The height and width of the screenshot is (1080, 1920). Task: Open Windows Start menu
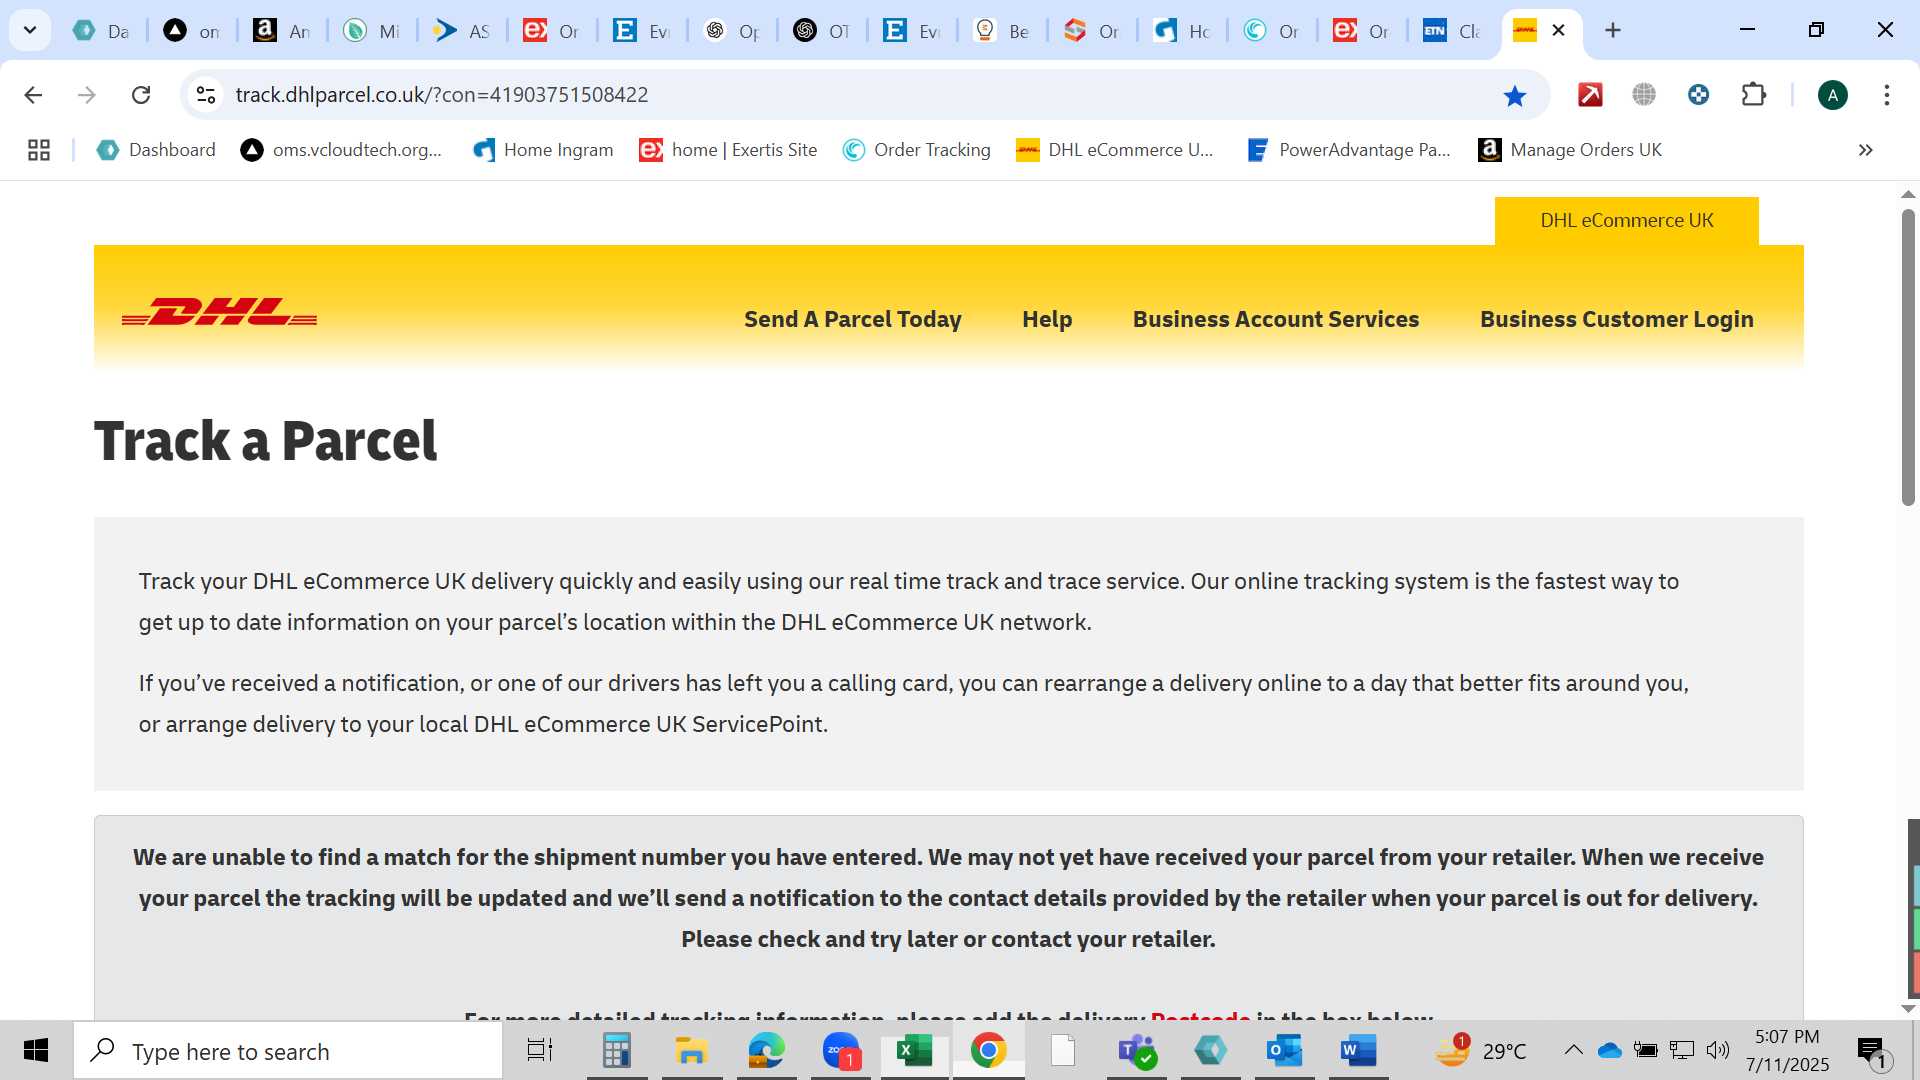(36, 1050)
